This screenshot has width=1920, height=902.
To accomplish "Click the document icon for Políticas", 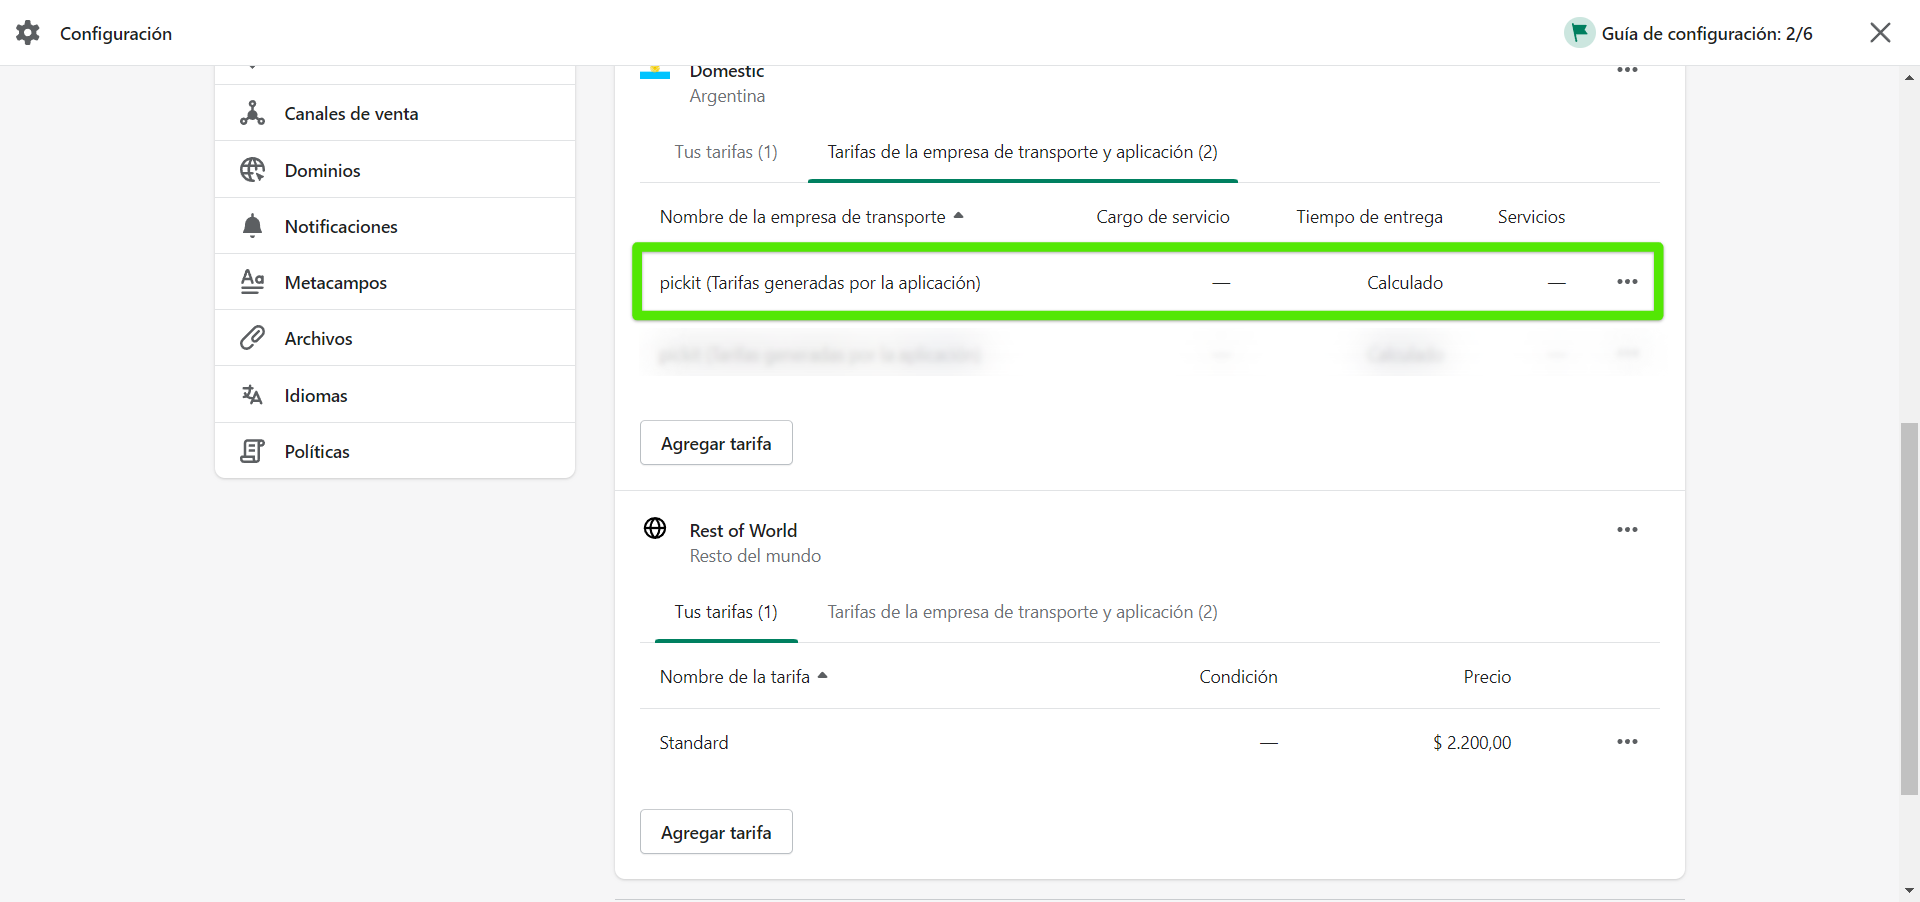I will point(252,451).
